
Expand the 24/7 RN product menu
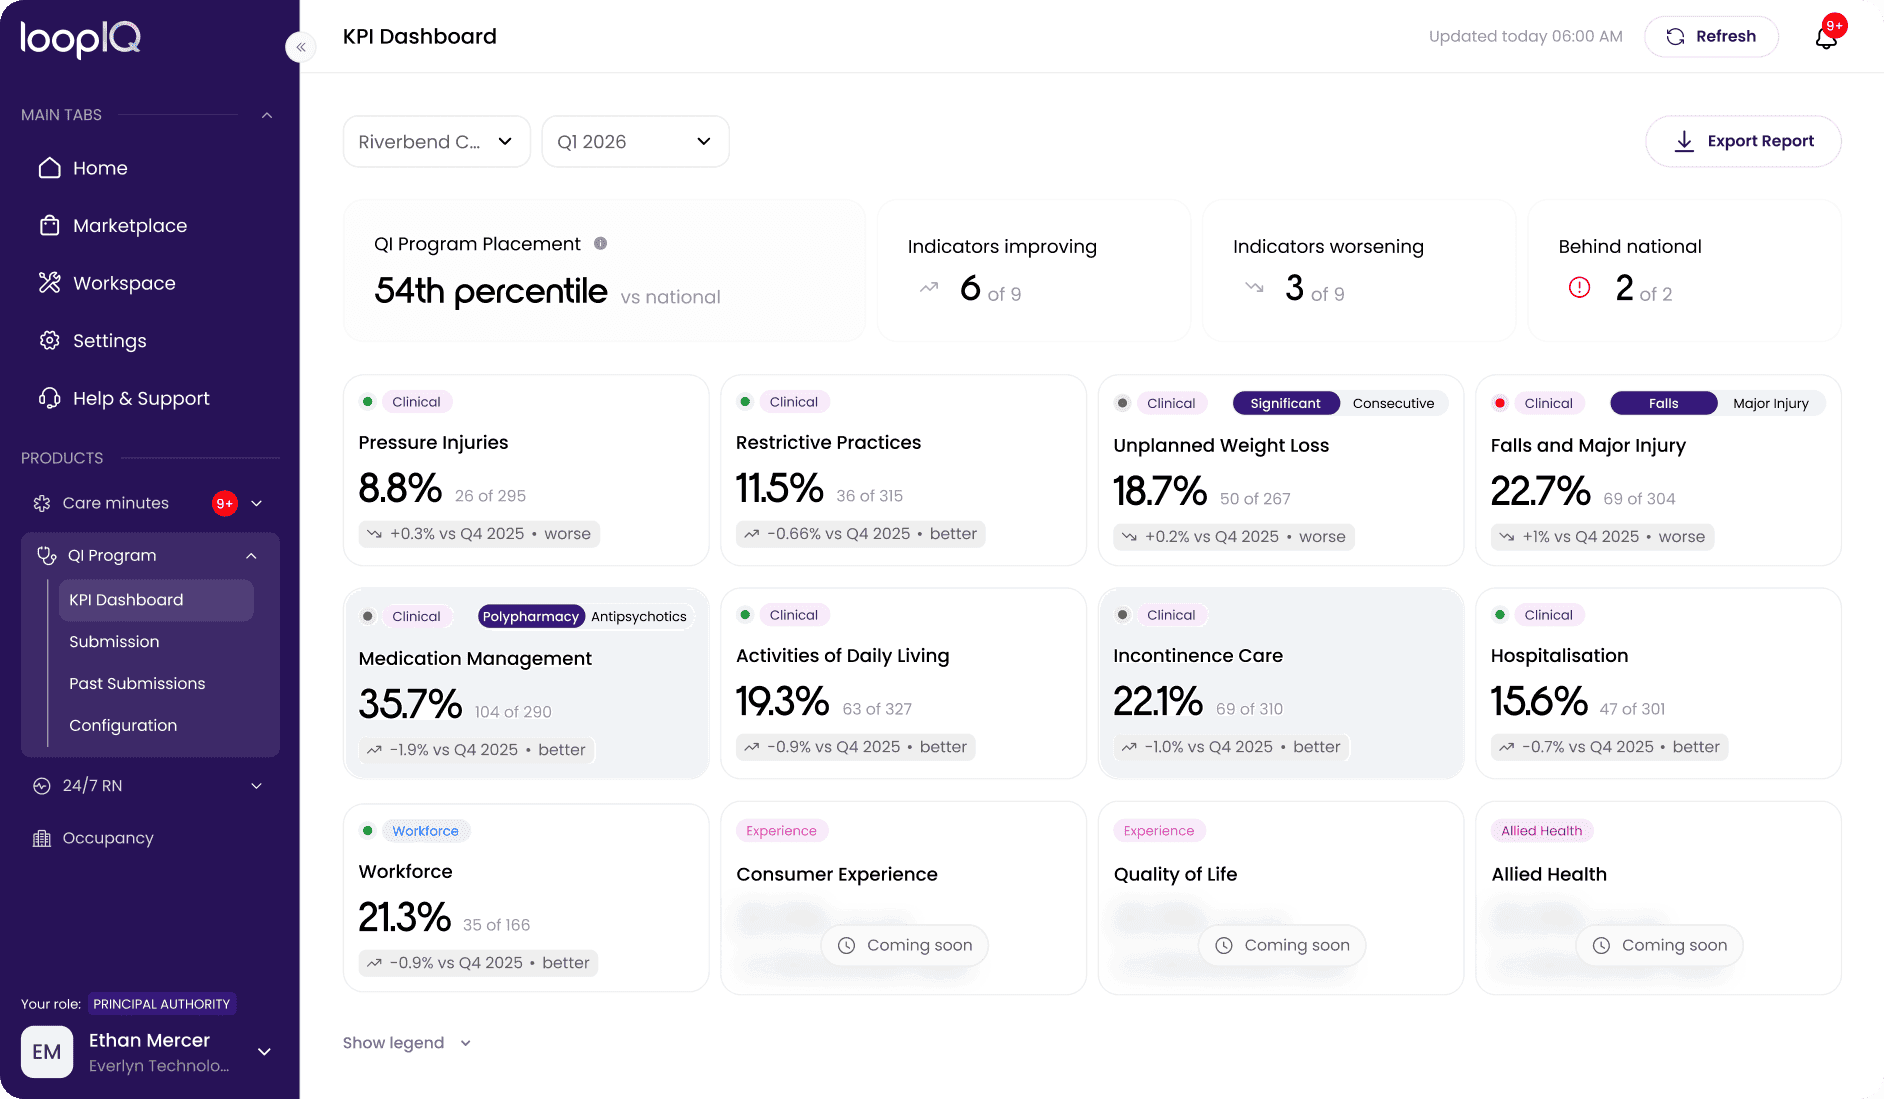click(150, 786)
